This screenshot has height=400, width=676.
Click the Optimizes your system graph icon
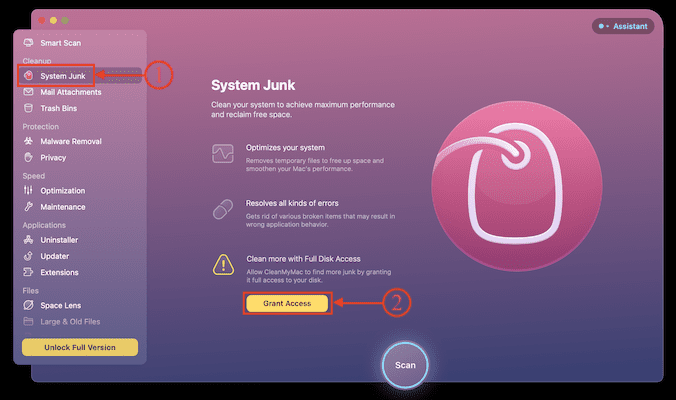[x=223, y=153]
